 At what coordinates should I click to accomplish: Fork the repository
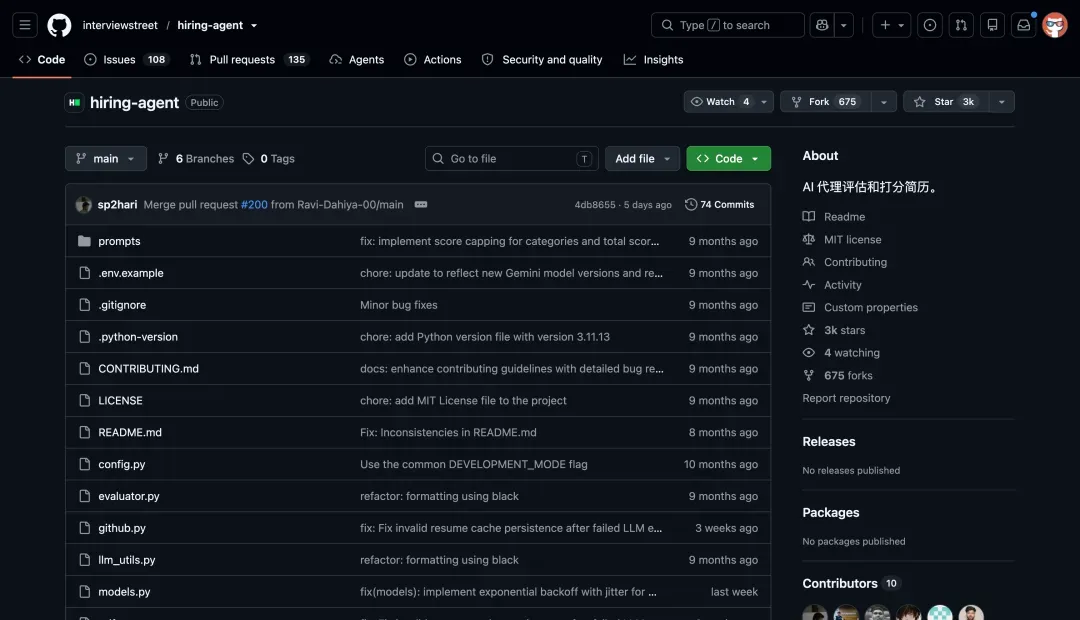pos(825,102)
